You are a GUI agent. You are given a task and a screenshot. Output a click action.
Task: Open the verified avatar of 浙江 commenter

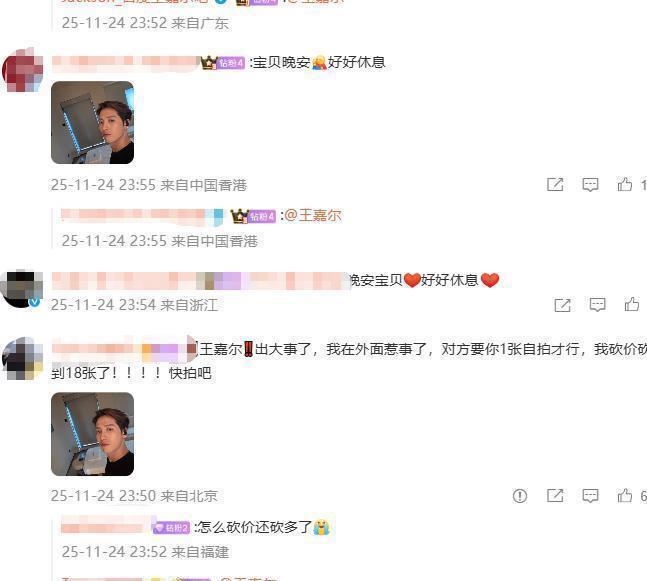(21, 288)
